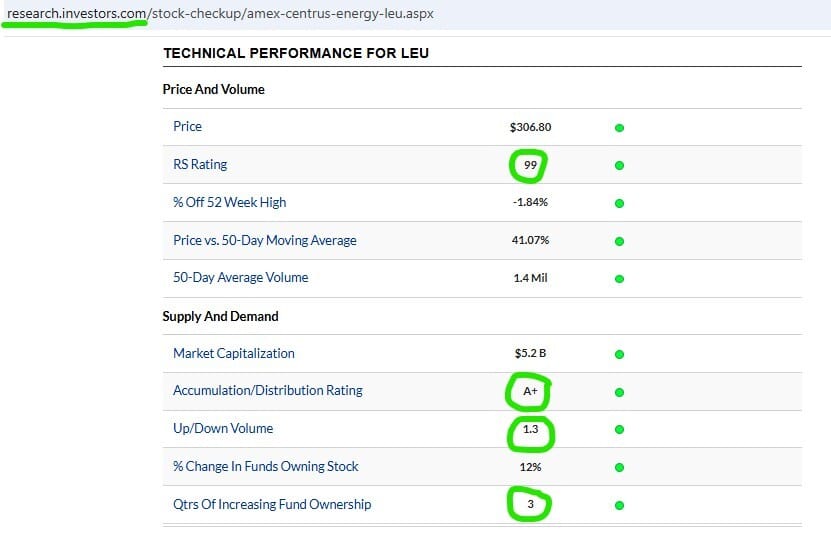Image resolution: width=831 pixels, height=534 pixels.
Task: Click the Qtrs Of Increasing Fund Ownership label
Action: (x=271, y=504)
